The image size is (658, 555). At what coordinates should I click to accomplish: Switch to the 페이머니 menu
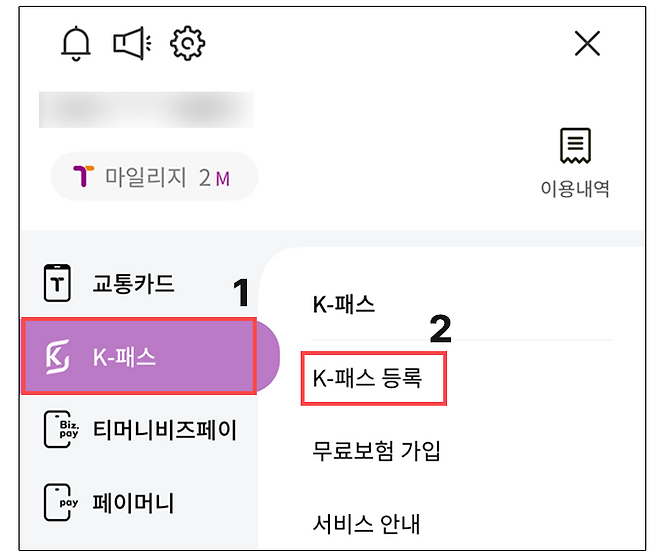(133, 503)
